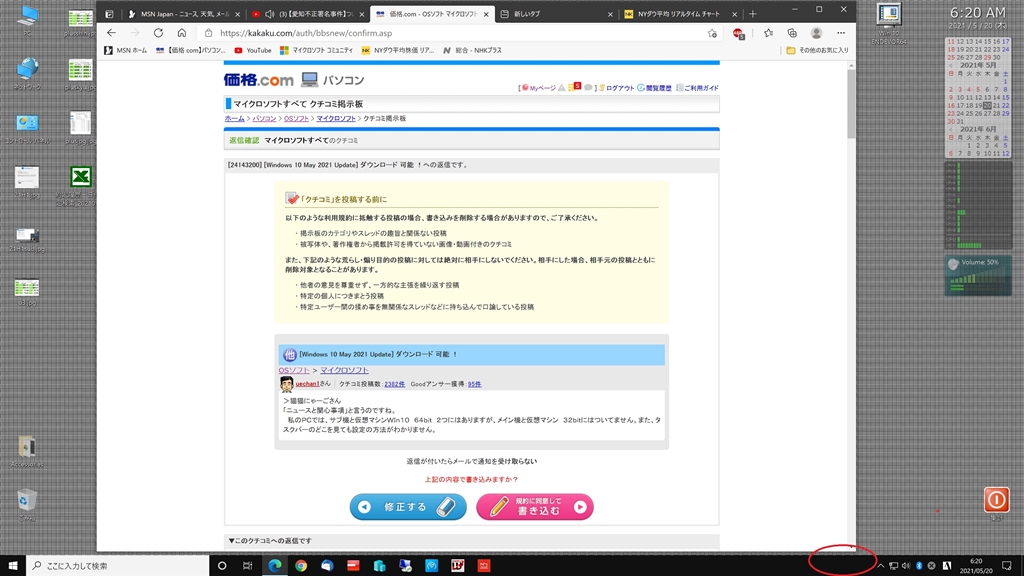Open Task View on the taskbar
The width and height of the screenshot is (1024, 576).
248,566
